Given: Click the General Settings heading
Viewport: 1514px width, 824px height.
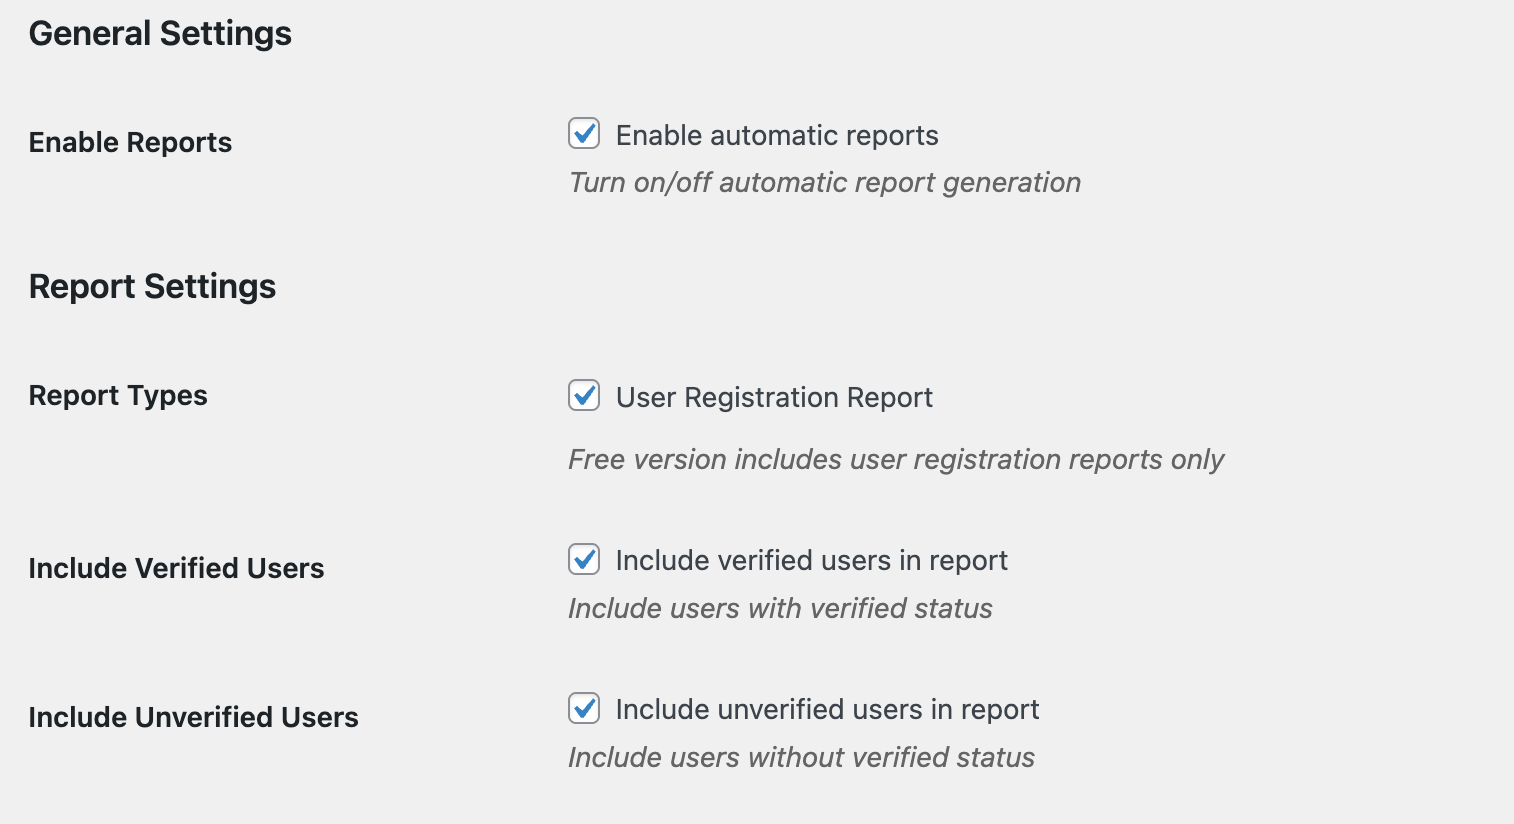Looking at the screenshot, I should (160, 33).
